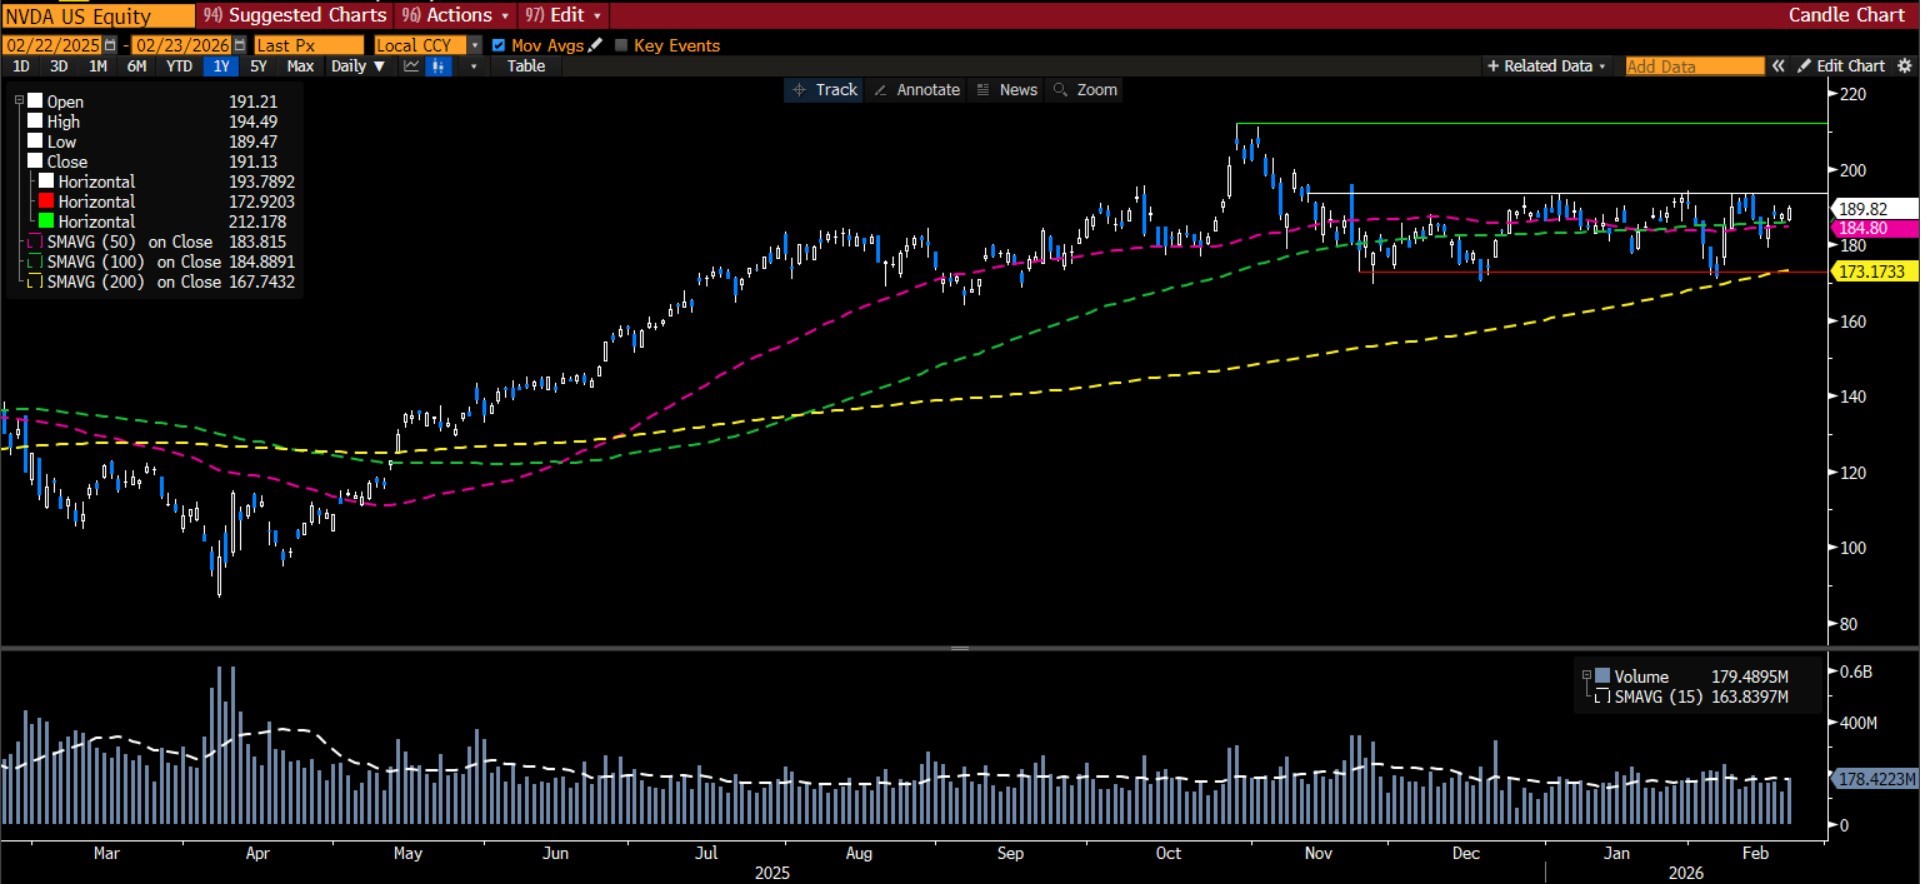Enable the Key Events checkbox
The image size is (1930, 884).
pyautogui.click(x=621, y=46)
